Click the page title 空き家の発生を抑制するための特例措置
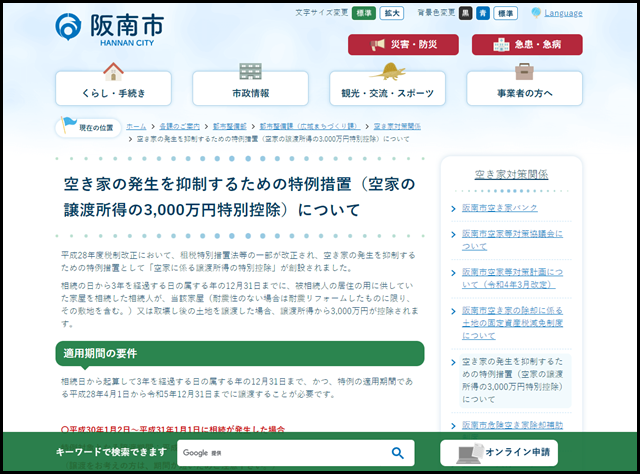Screen dimensions: 640x474 click(x=239, y=197)
